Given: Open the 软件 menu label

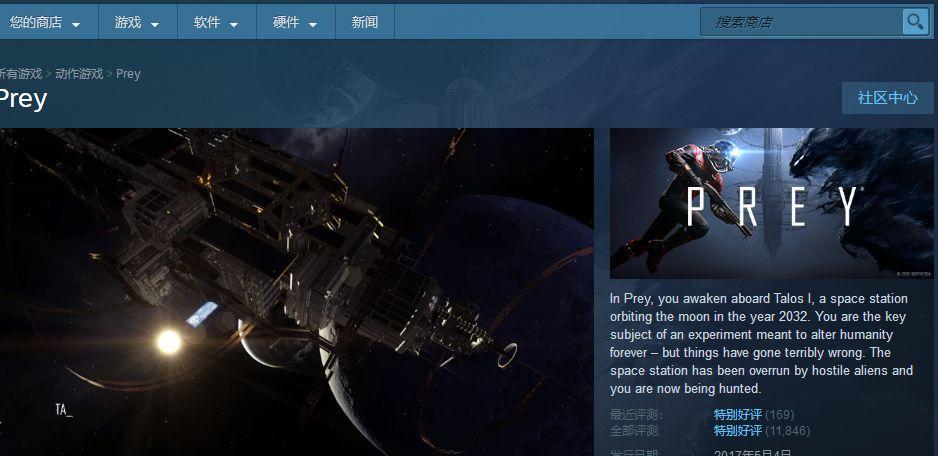Looking at the screenshot, I should (x=207, y=22).
